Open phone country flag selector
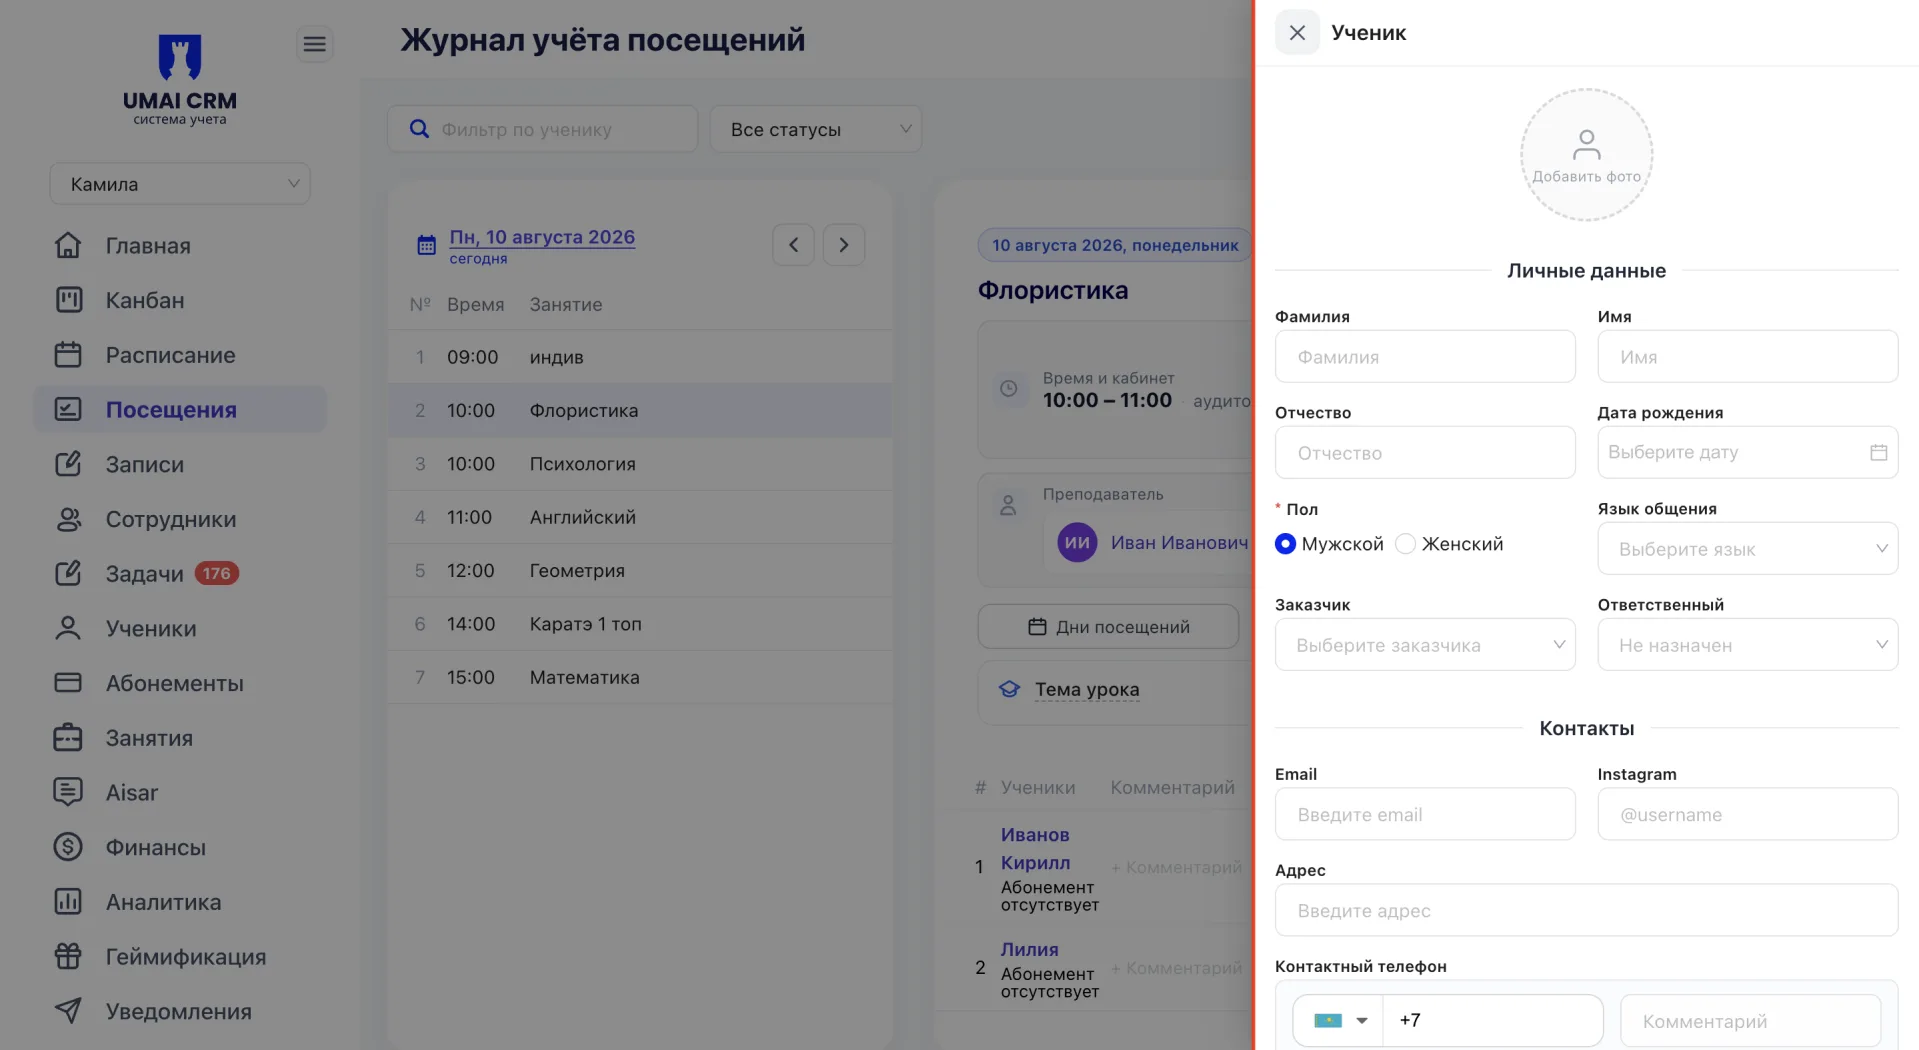 click(x=1339, y=1021)
